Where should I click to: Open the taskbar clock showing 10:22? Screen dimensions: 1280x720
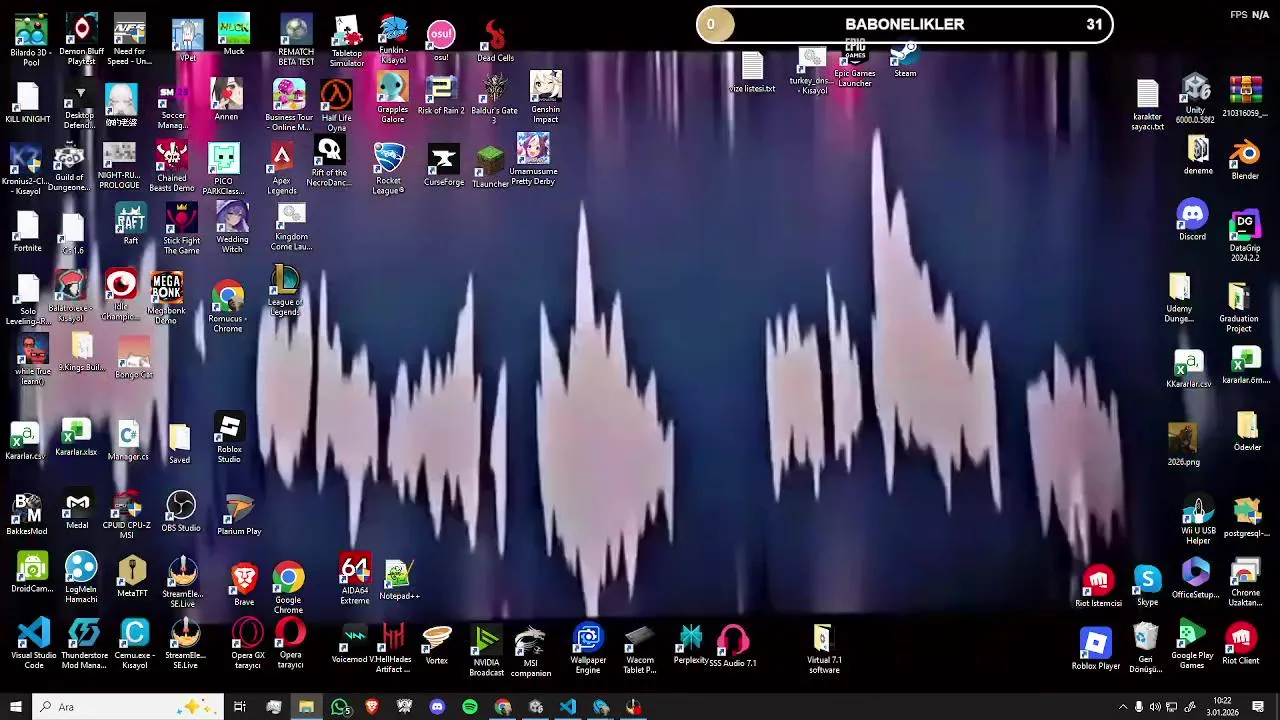pyautogui.click(x=1224, y=707)
